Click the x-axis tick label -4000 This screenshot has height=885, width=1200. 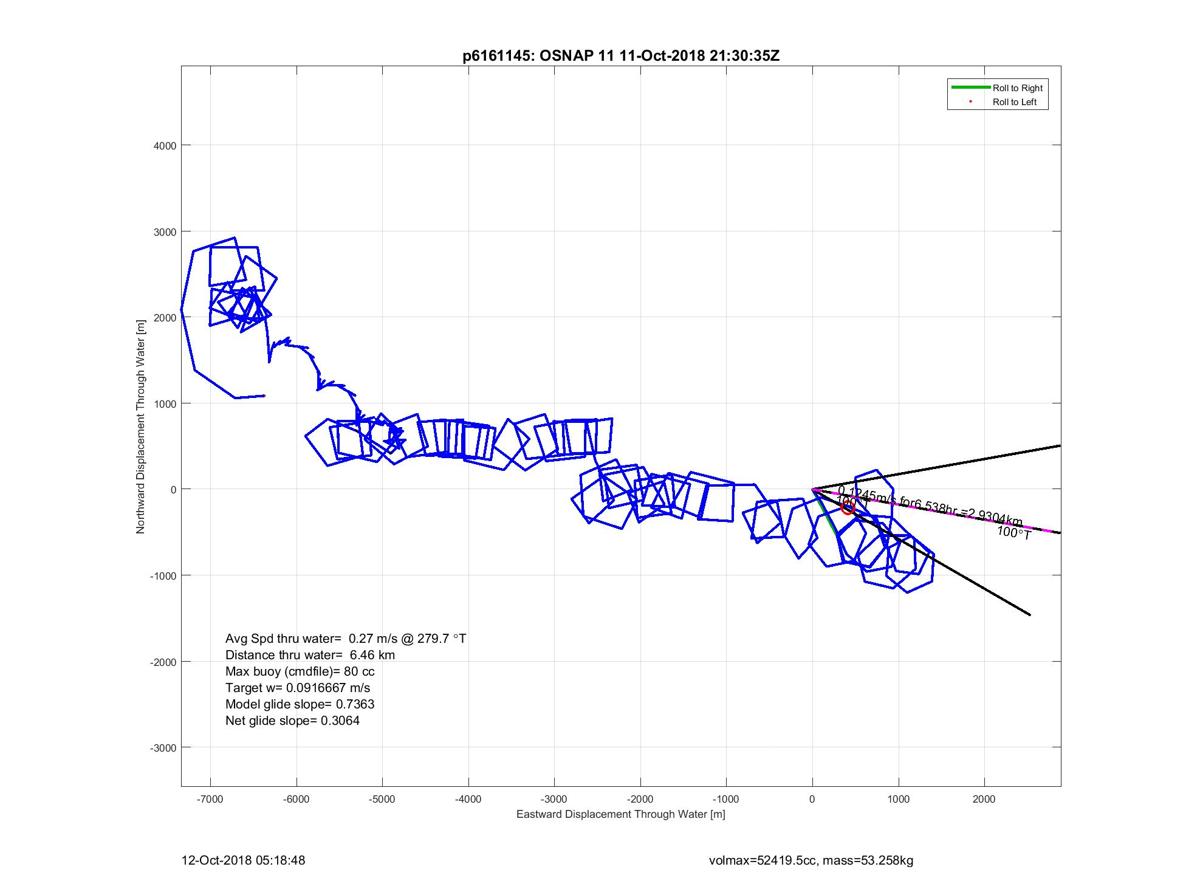click(468, 799)
